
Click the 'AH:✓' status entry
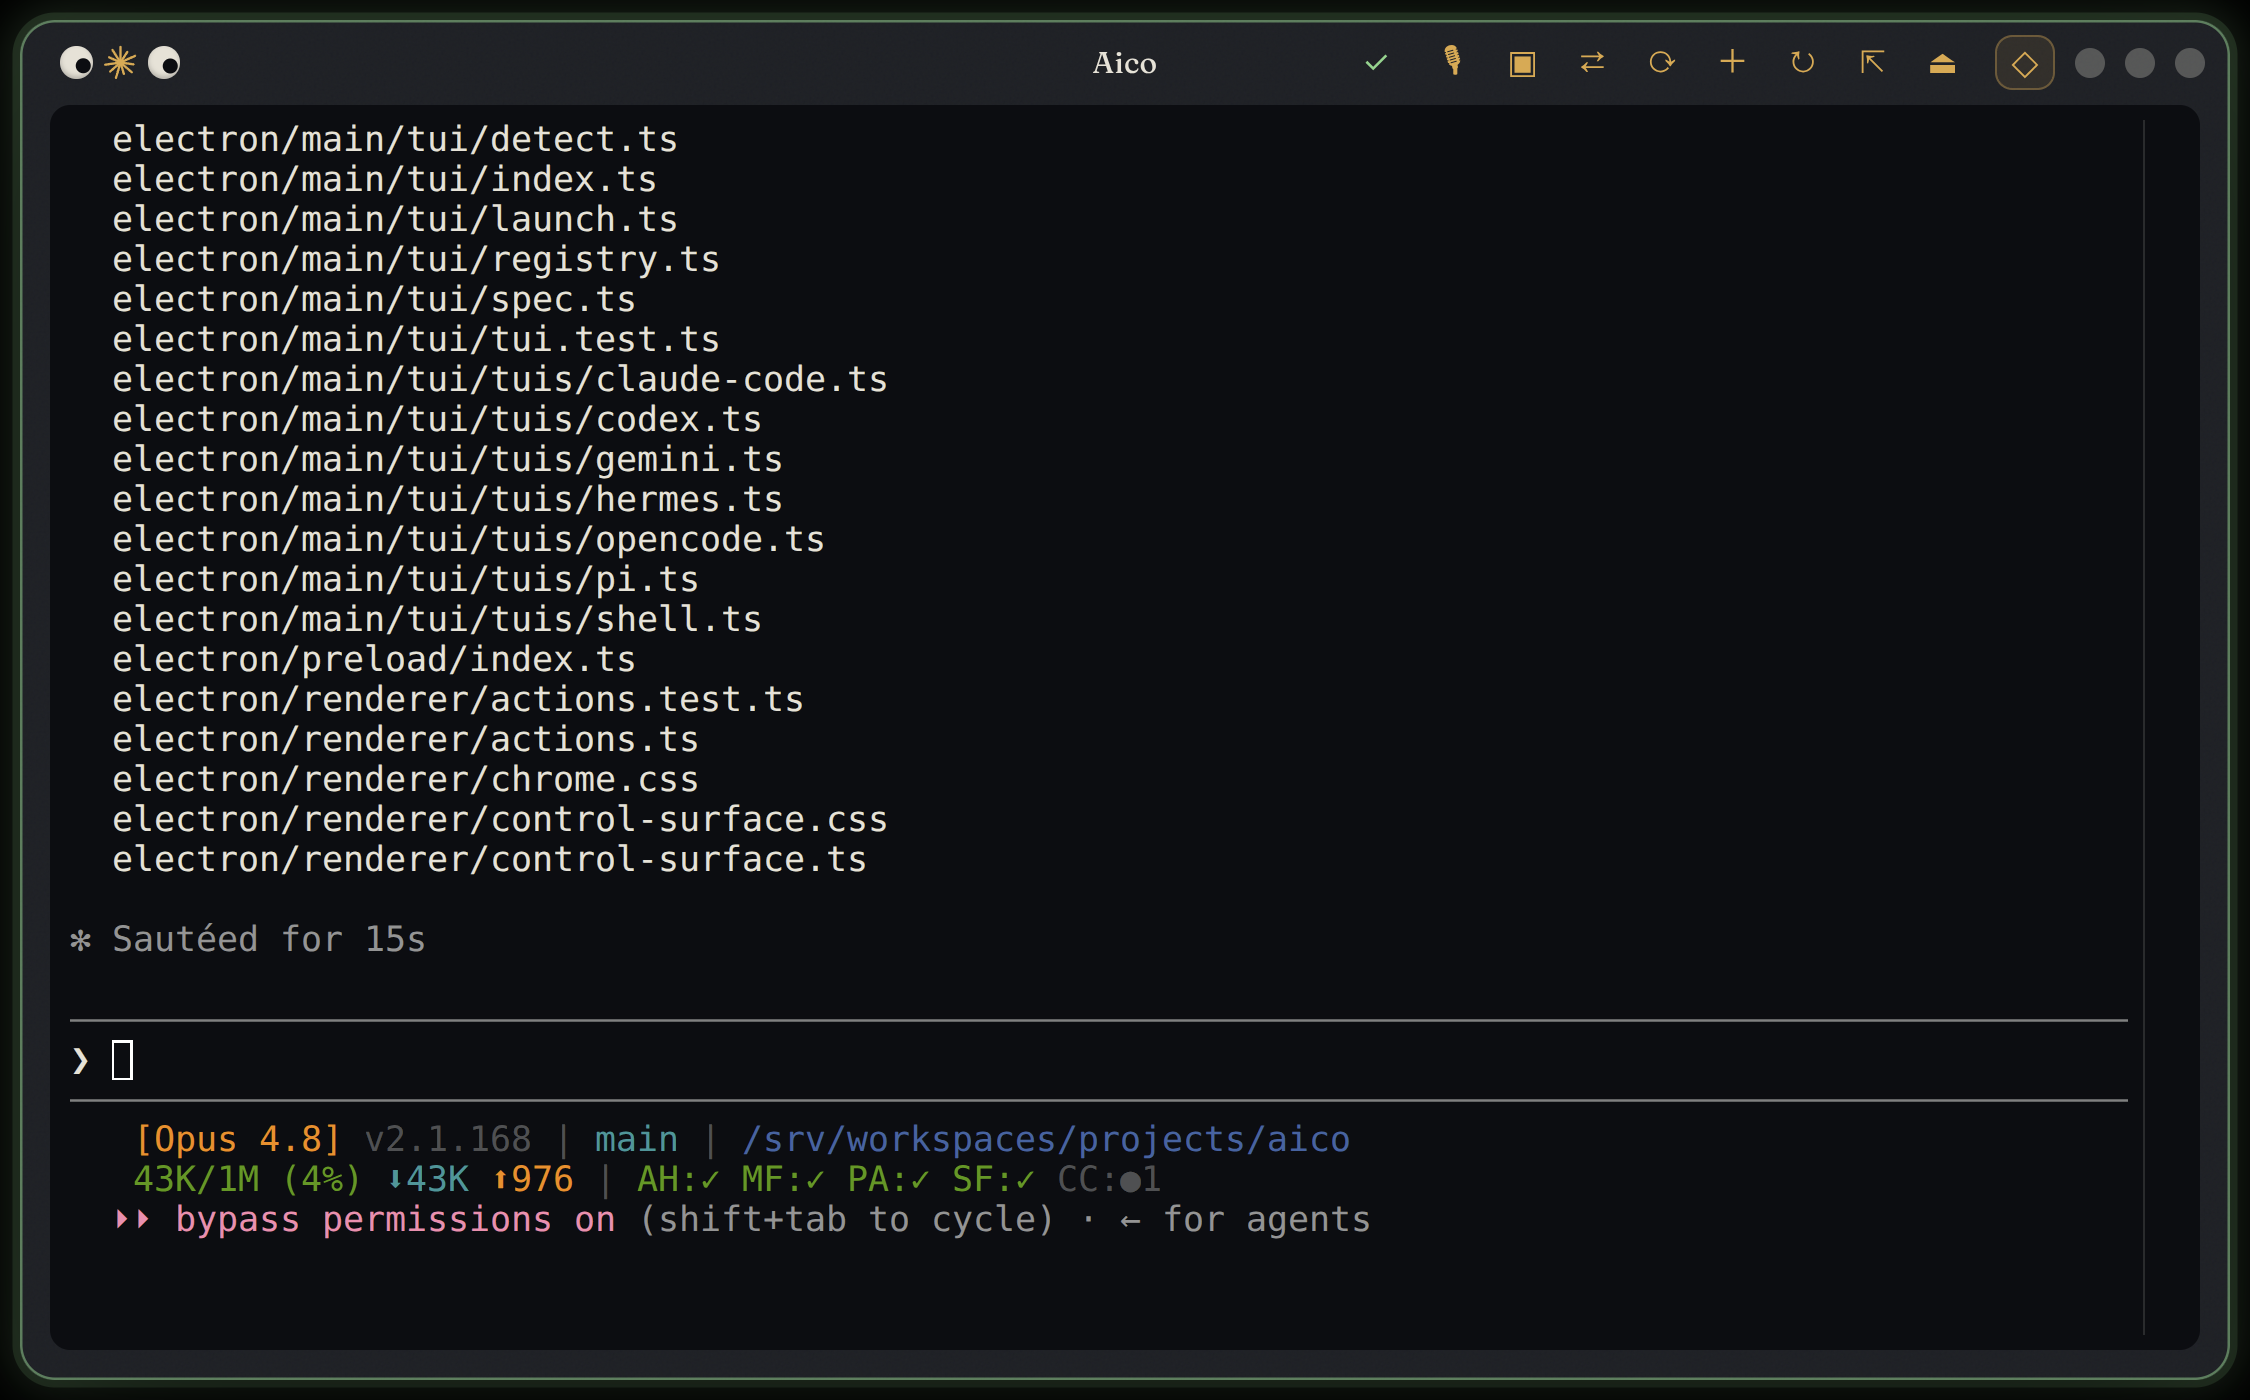pos(678,1179)
